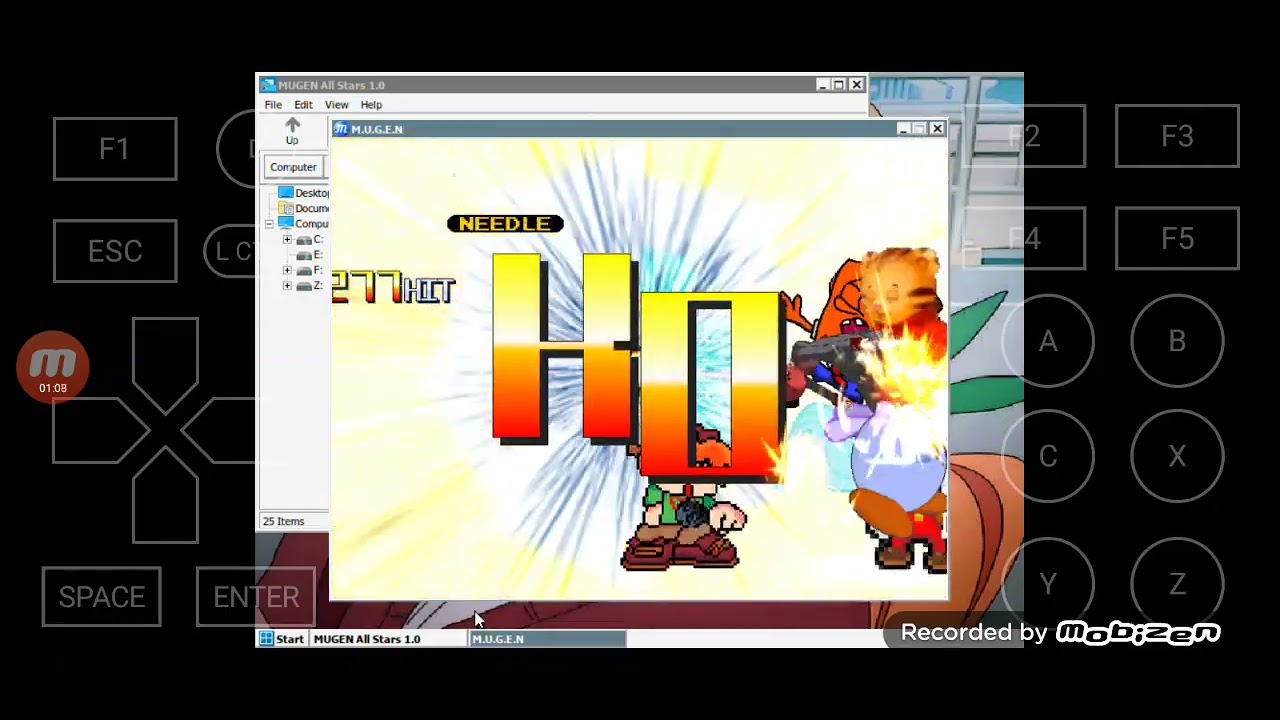
Task: Tap the round Z gamepad button
Action: pos(1177,584)
